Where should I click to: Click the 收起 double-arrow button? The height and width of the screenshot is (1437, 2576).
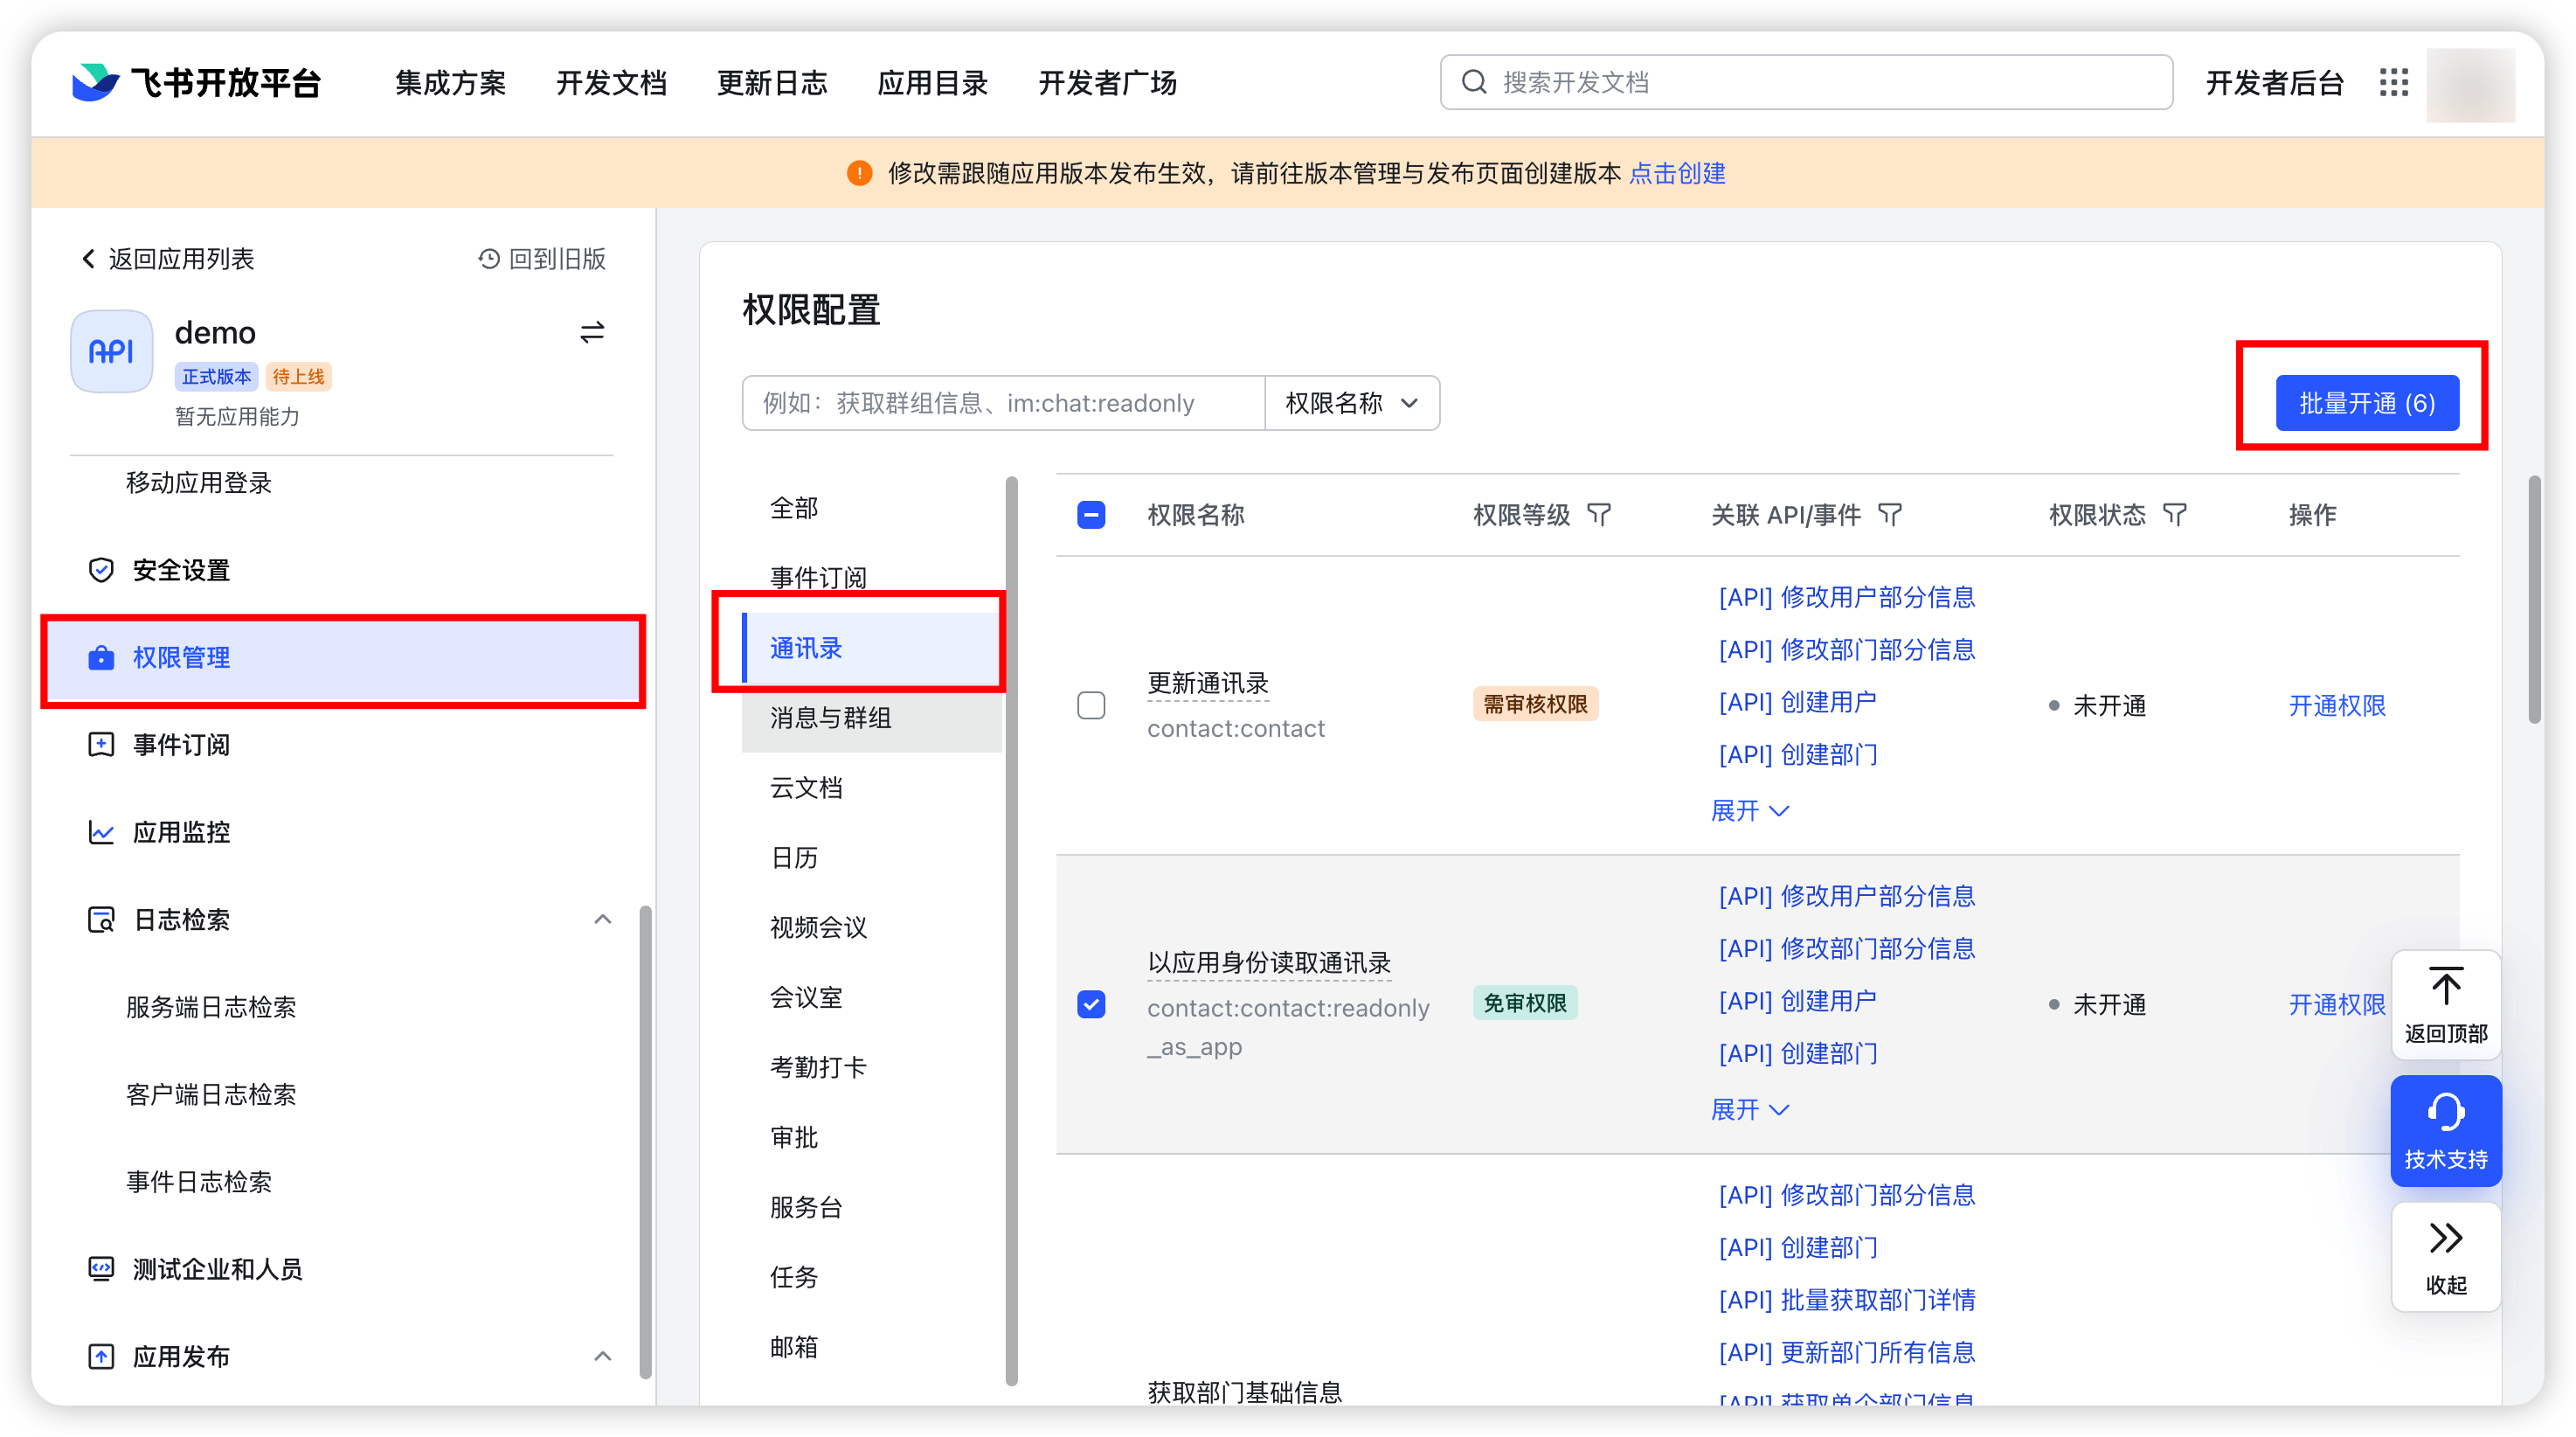click(2446, 1257)
